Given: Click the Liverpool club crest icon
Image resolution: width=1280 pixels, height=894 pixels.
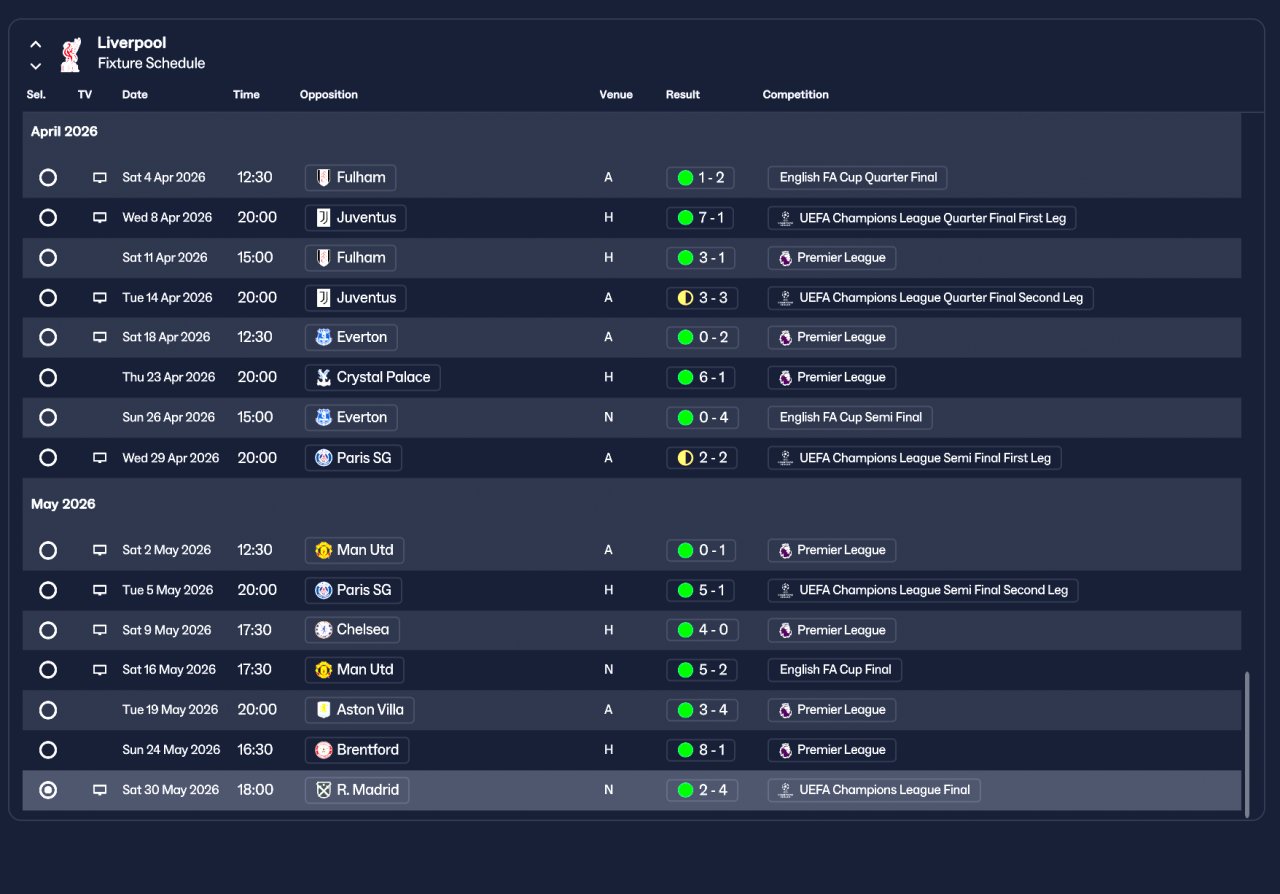Looking at the screenshot, I should (70, 54).
